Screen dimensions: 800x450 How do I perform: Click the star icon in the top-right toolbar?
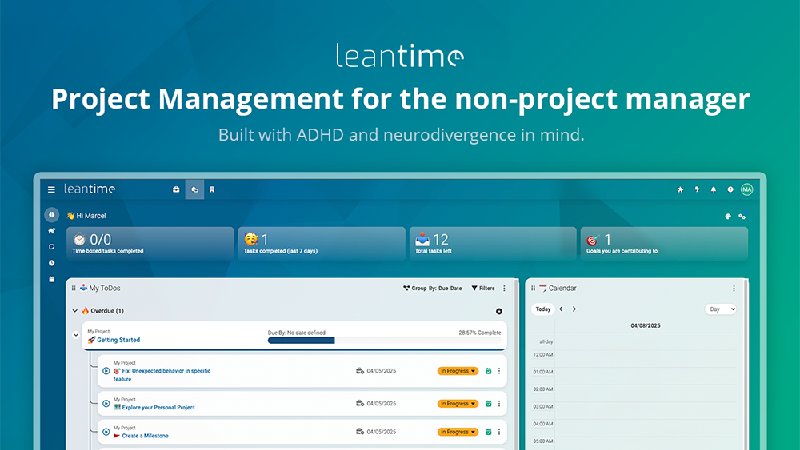coord(680,189)
